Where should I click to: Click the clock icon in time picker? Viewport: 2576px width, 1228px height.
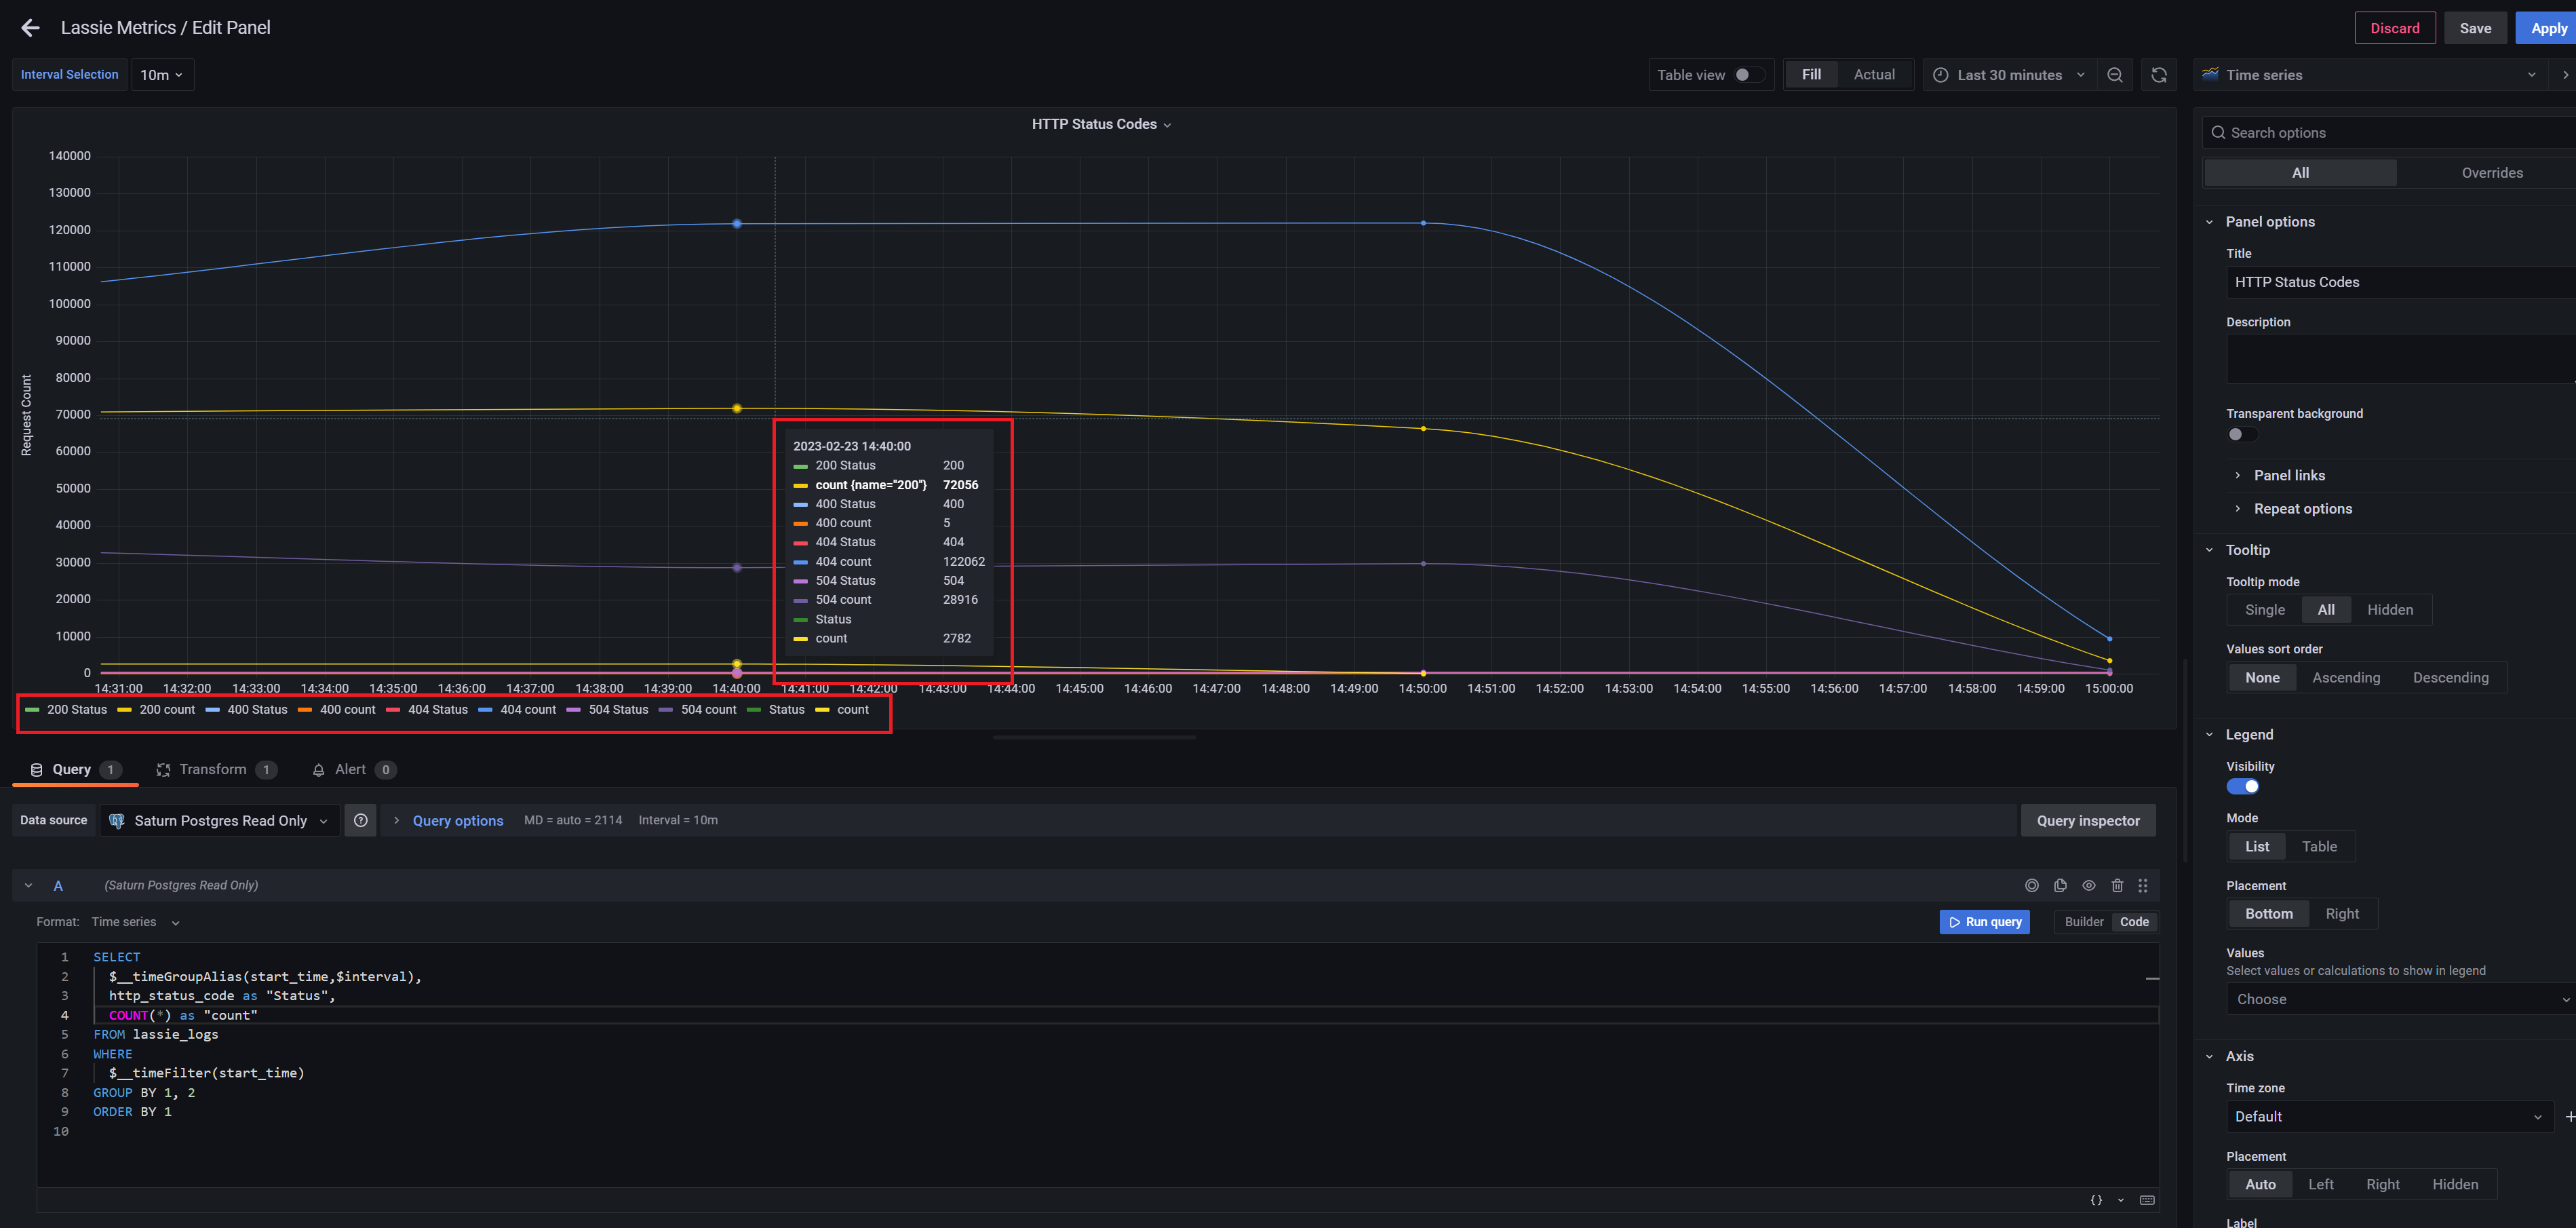[x=1940, y=75]
